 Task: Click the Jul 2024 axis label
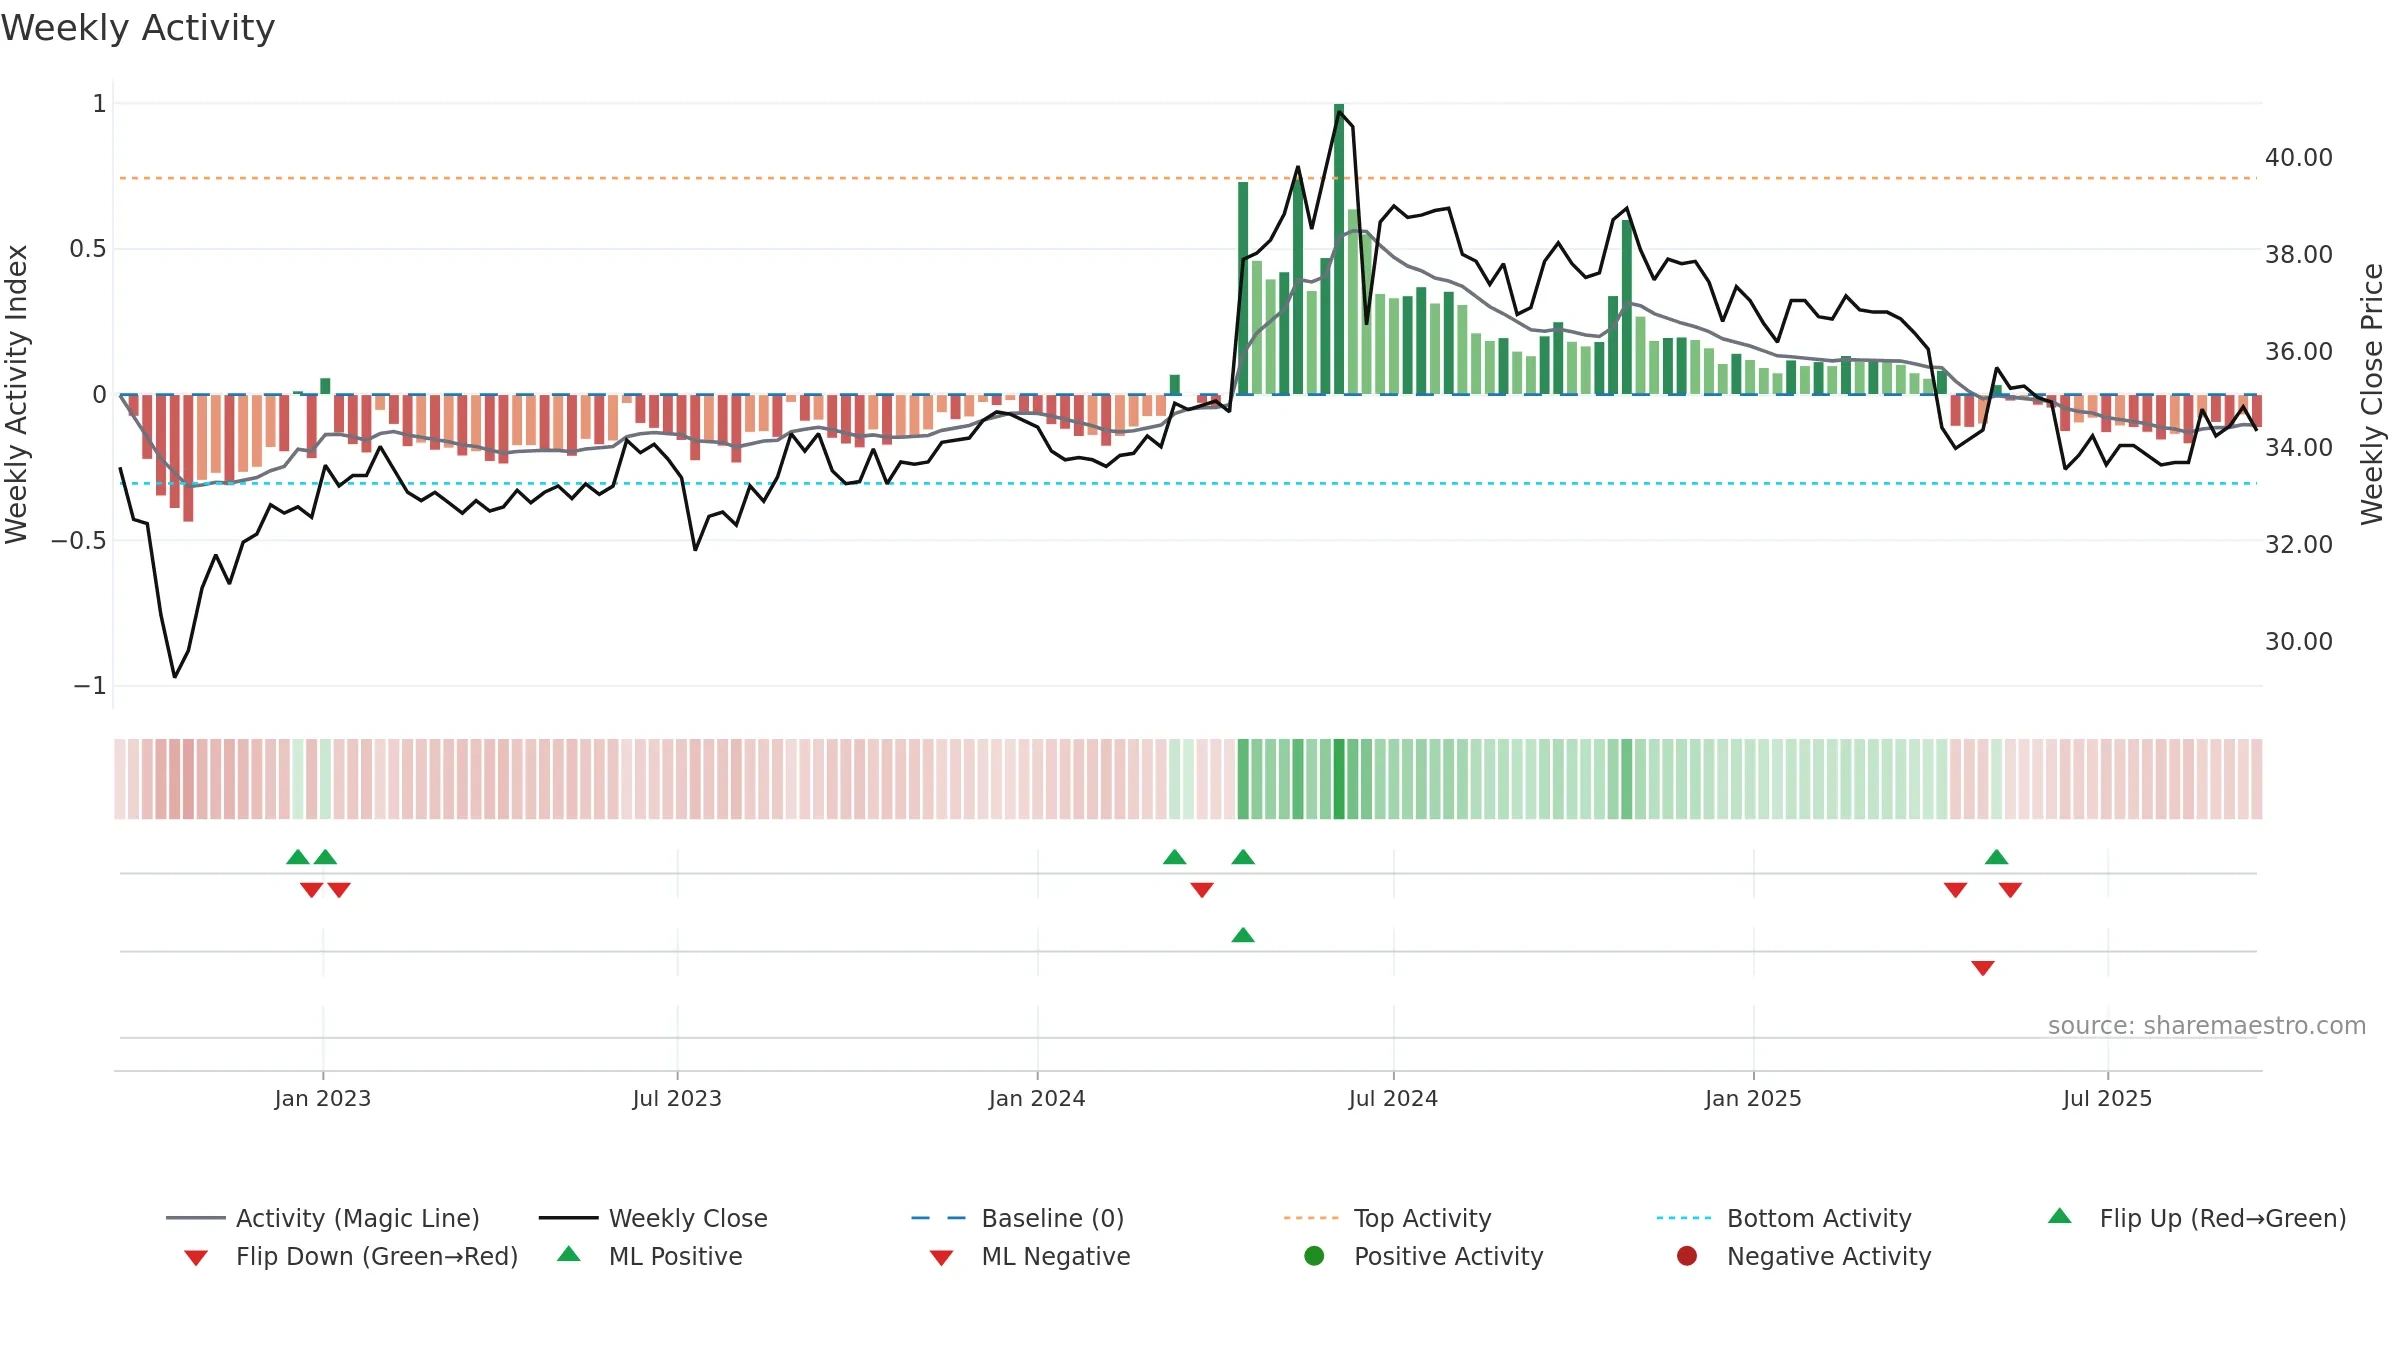[x=1393, y=1098]
